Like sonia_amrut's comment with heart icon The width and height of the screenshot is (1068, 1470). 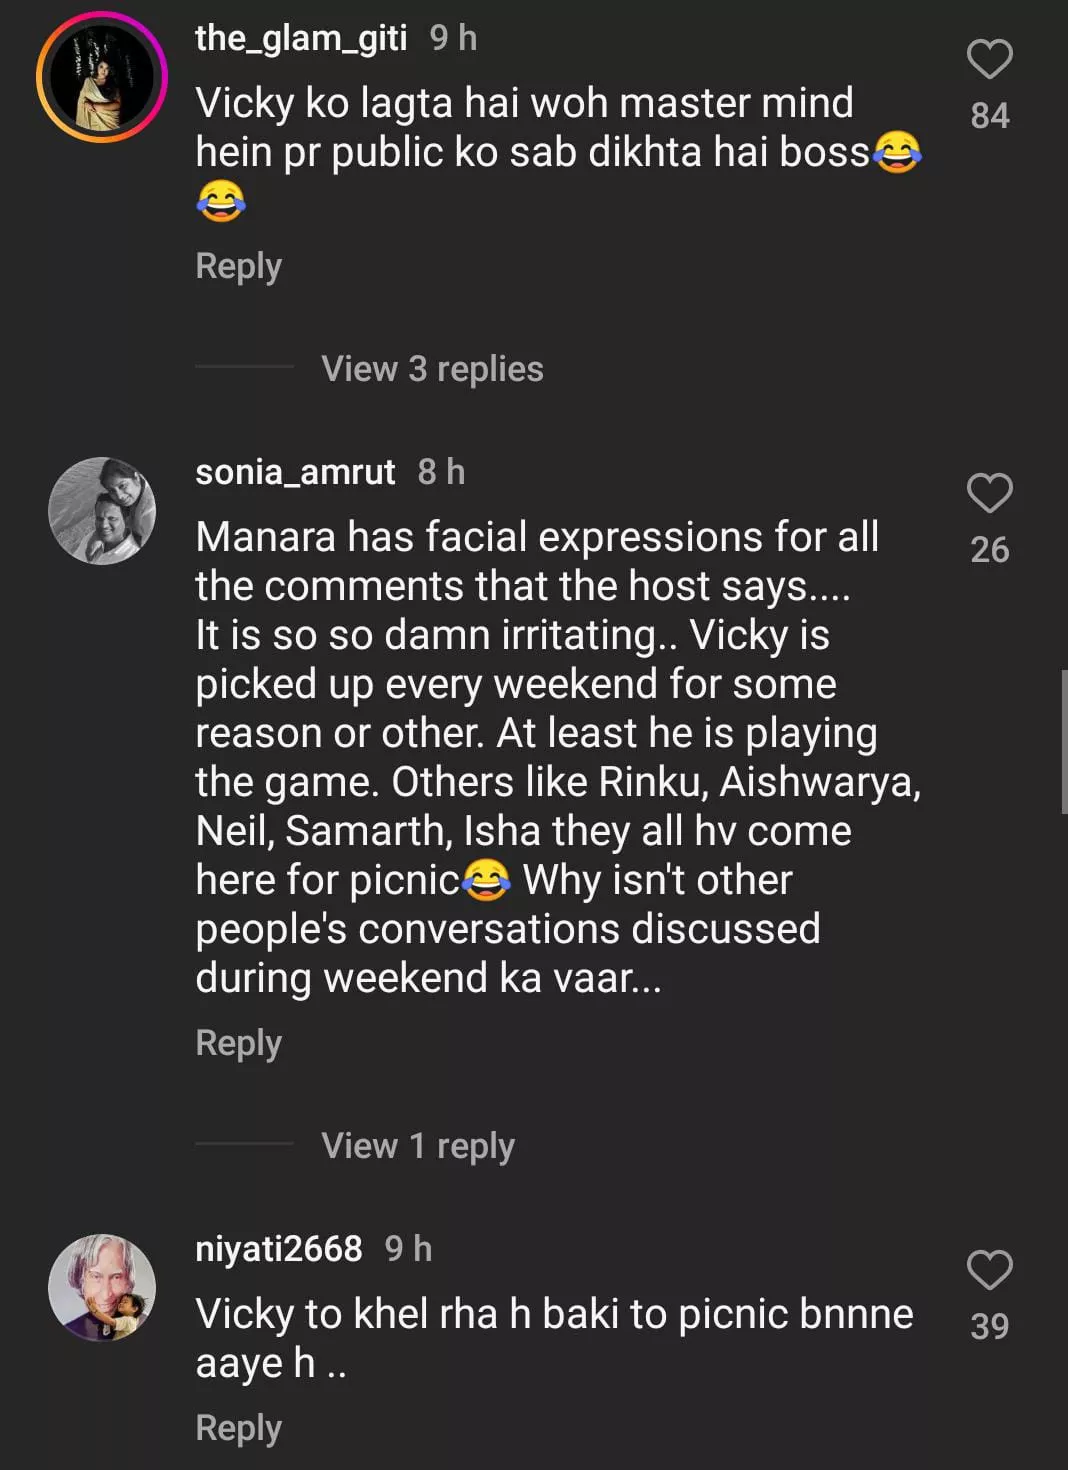pos(989,494)
